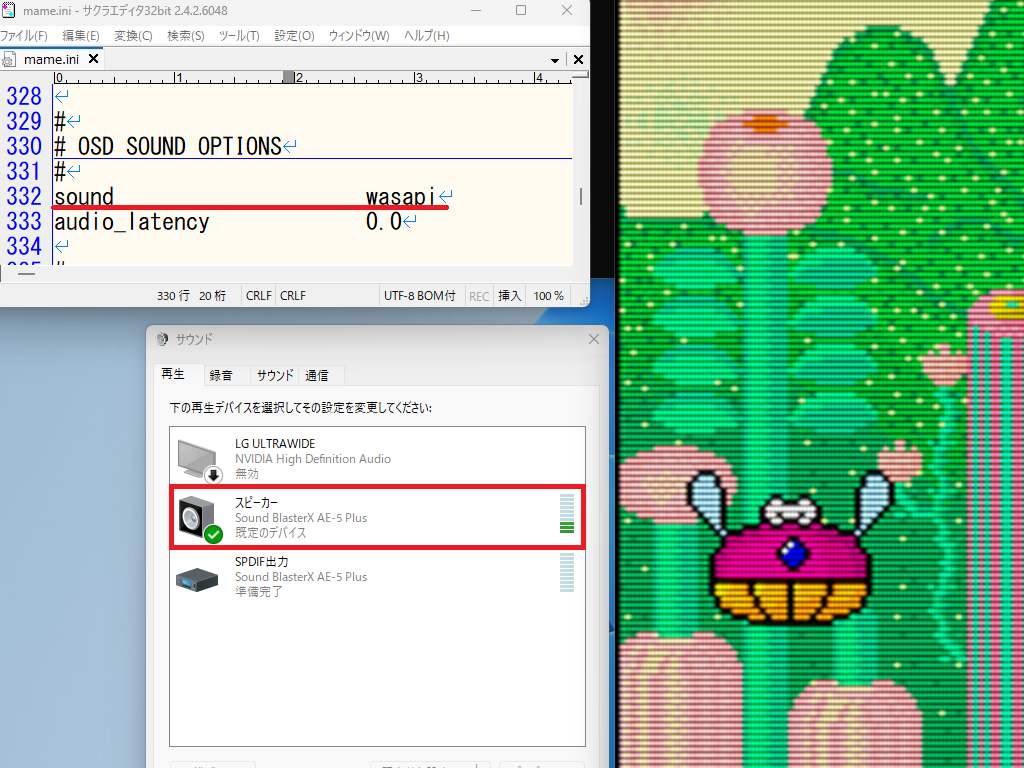This screenshot has width=1024, height=768.
Task: Close the editor pane with right-side X
Action: (579, 60)
